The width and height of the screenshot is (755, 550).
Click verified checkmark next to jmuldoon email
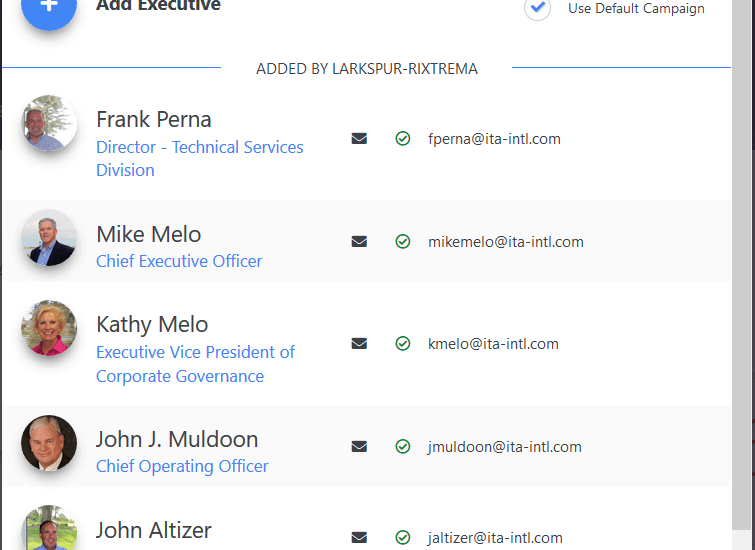click(403, 447)
